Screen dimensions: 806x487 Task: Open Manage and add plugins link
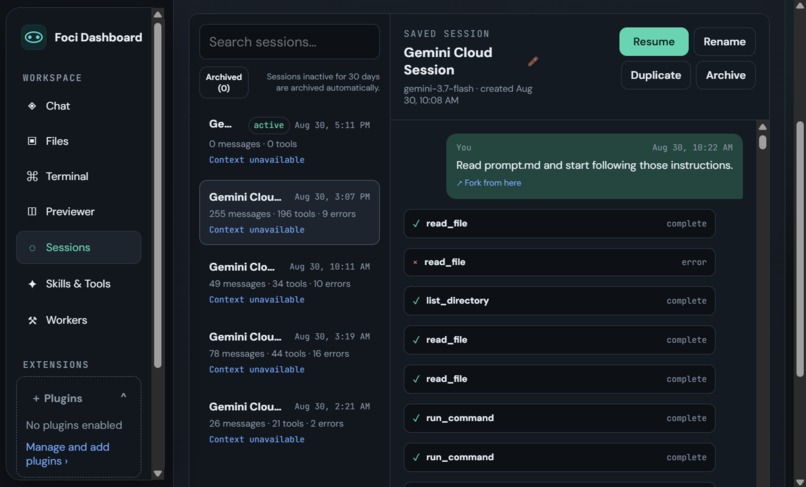pos(67,454)
